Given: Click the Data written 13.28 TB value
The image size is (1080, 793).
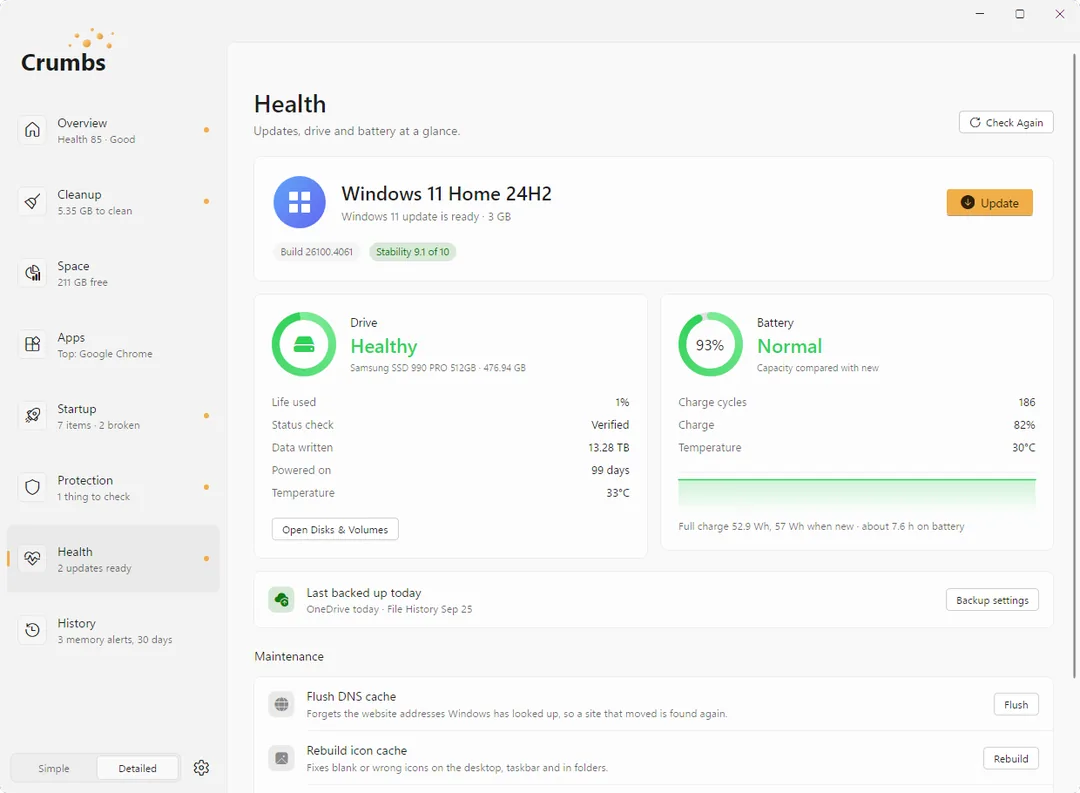Looking at the screenshot, I should (609, 447).
